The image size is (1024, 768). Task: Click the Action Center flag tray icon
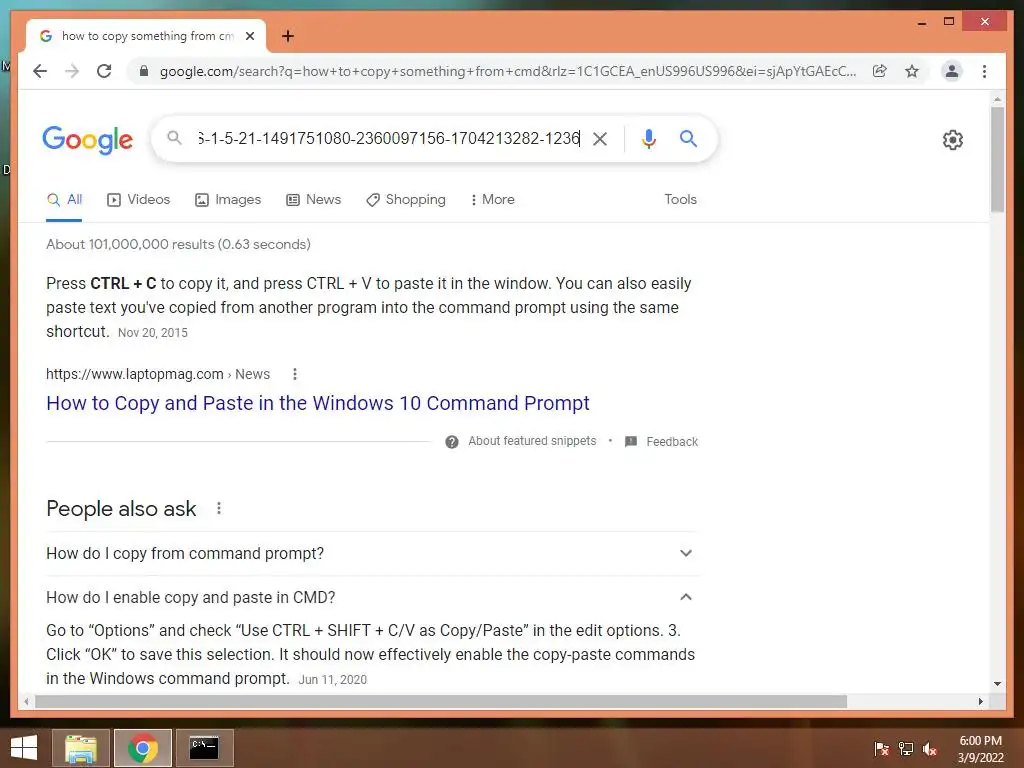(881, 749)
